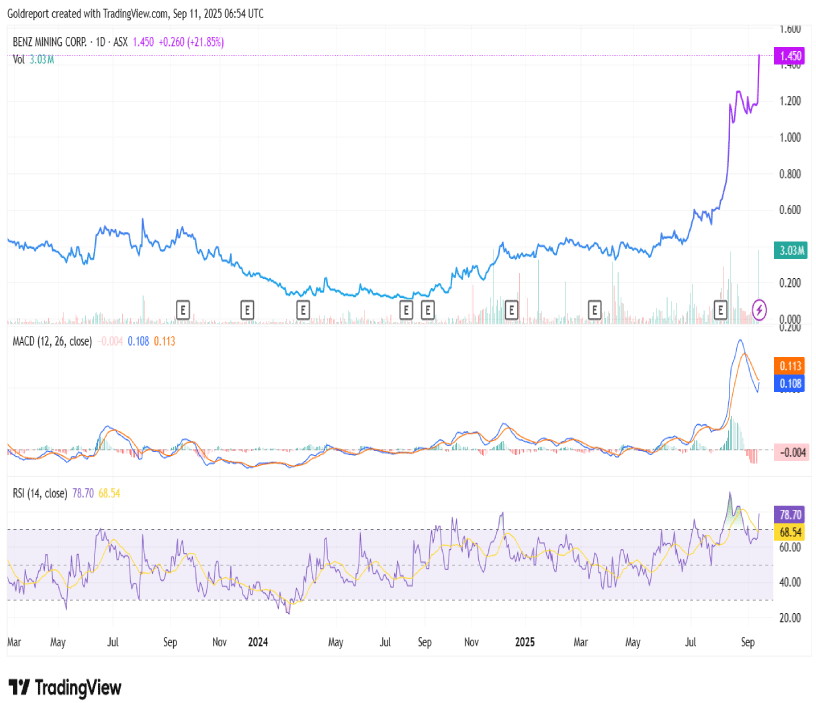Open the earnings E marker nearest the lightning icon
The width and height of the screenshot is (816, 703).
point(721,310)
